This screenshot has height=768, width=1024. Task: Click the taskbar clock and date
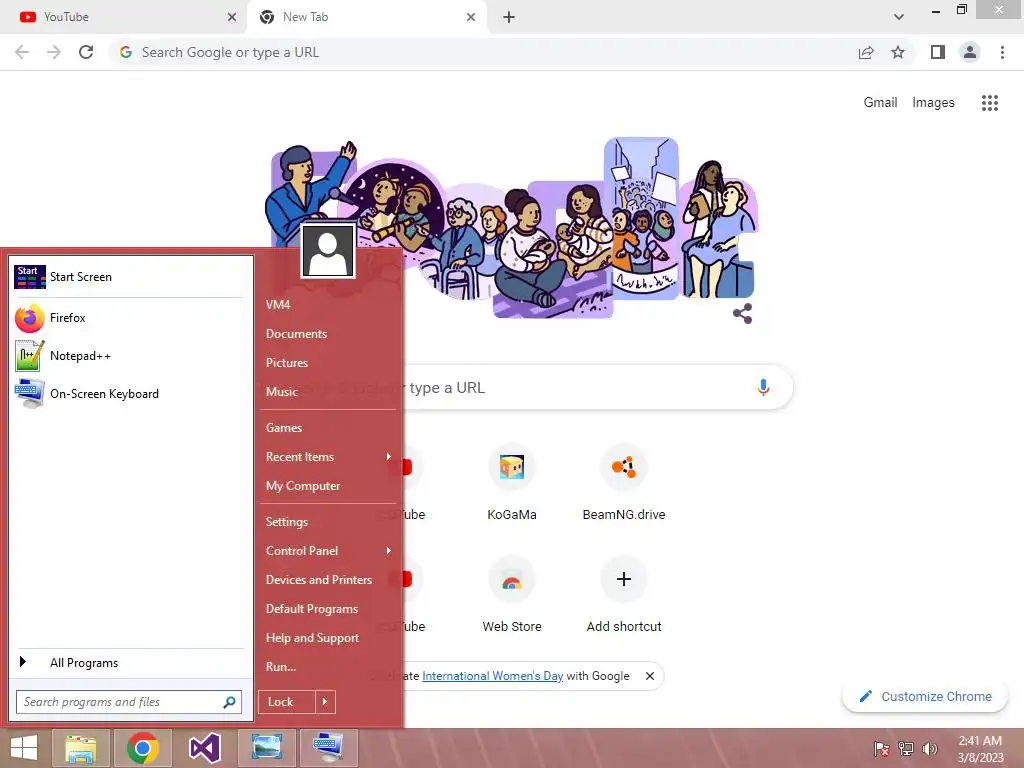tap(980, 749)
